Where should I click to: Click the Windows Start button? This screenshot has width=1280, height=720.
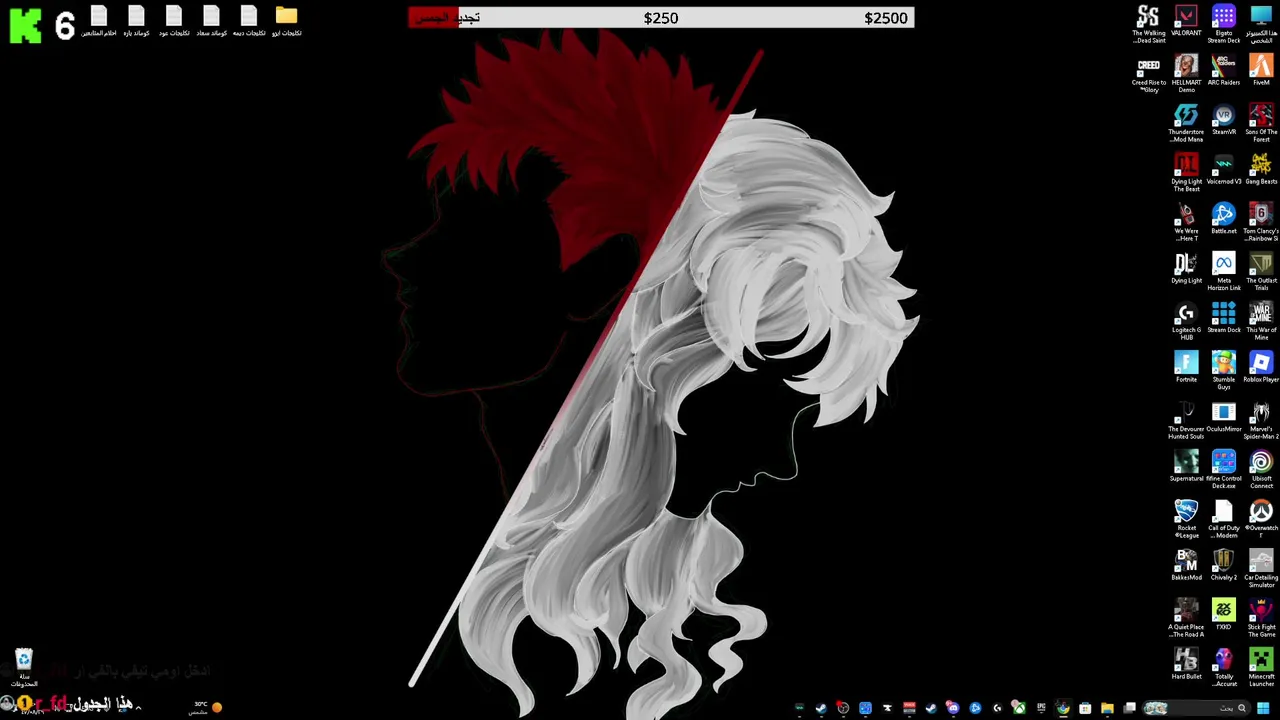coord(1261,708)
